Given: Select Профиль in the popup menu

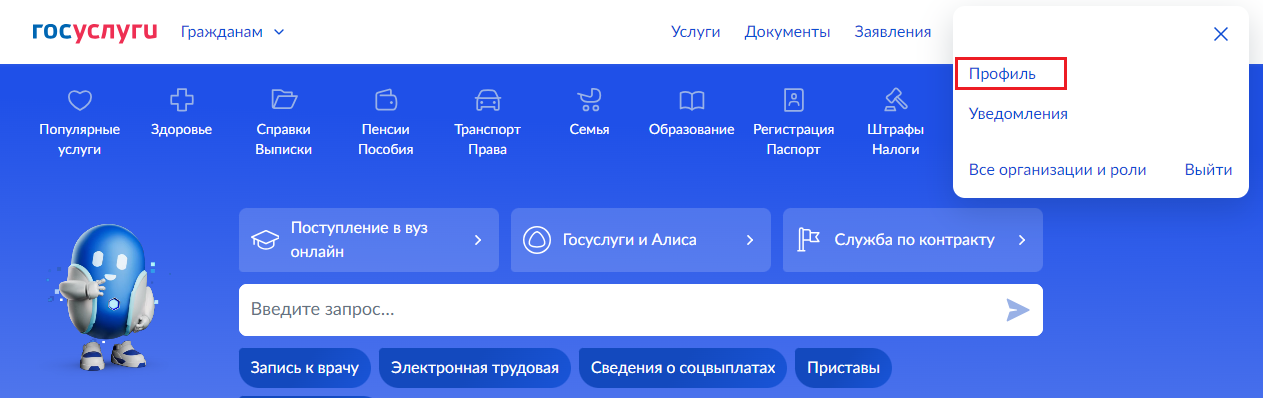Looking at the screenshot, I should [1002, 74].
